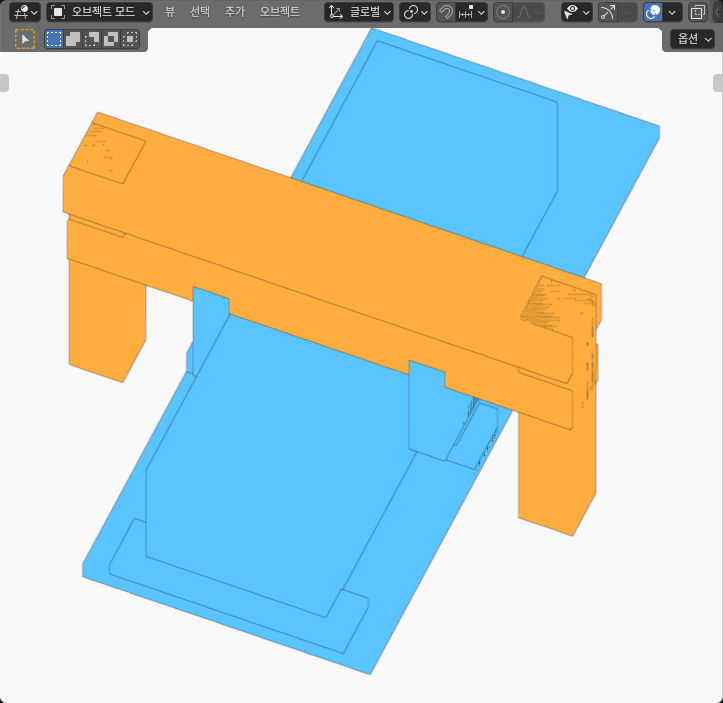Viewport: 723px width, 703px height.
Task: Expand the left toolbar handle
Action: 4,83
